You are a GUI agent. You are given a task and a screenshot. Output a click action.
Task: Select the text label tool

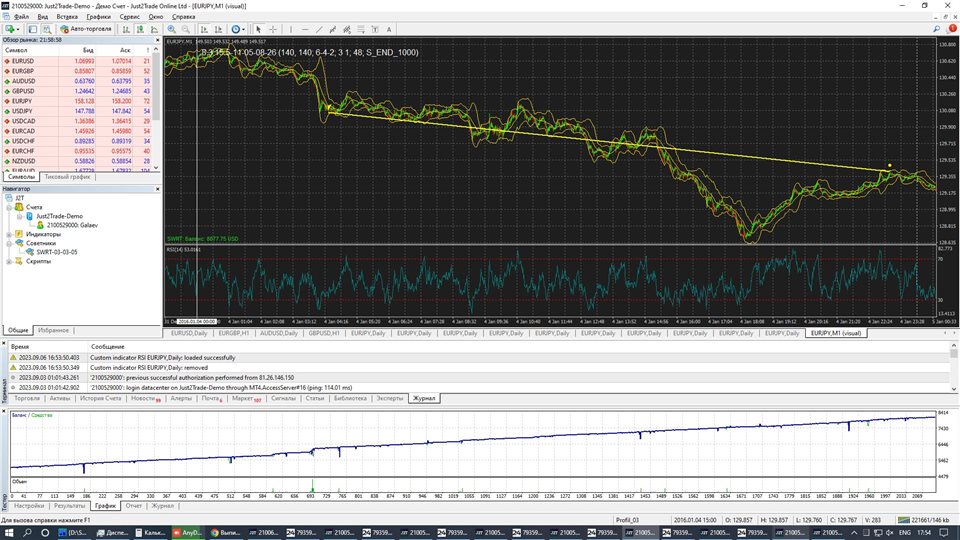coord(377,29)
